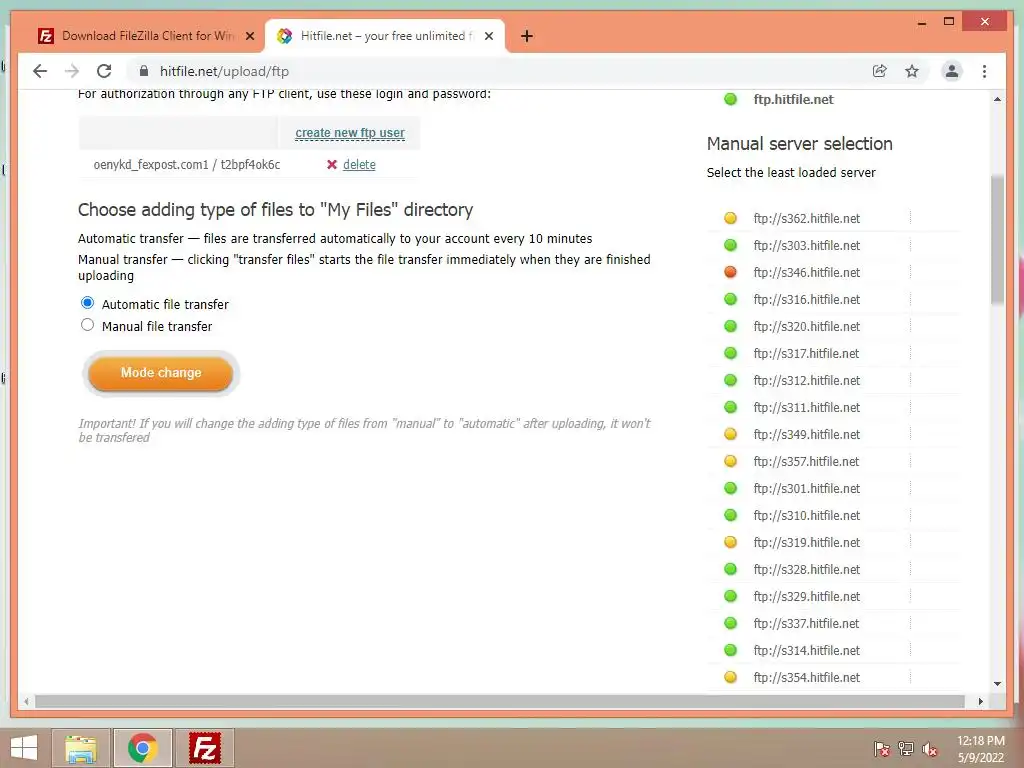This screenshot has width=1024, height=768.
Task: Select server ftp://s346.hitfile.net
Action: tap(807, 272)
